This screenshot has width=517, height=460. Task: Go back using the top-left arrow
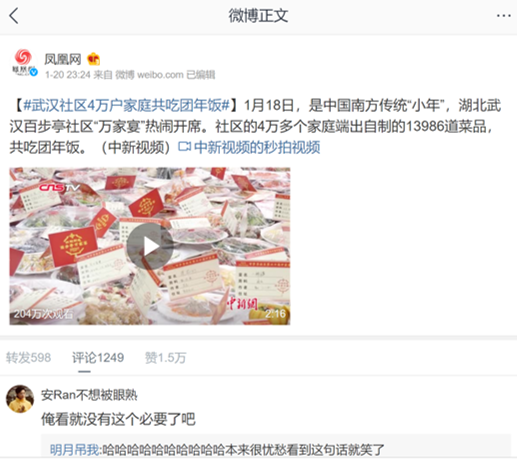click(x=14, y=16)
